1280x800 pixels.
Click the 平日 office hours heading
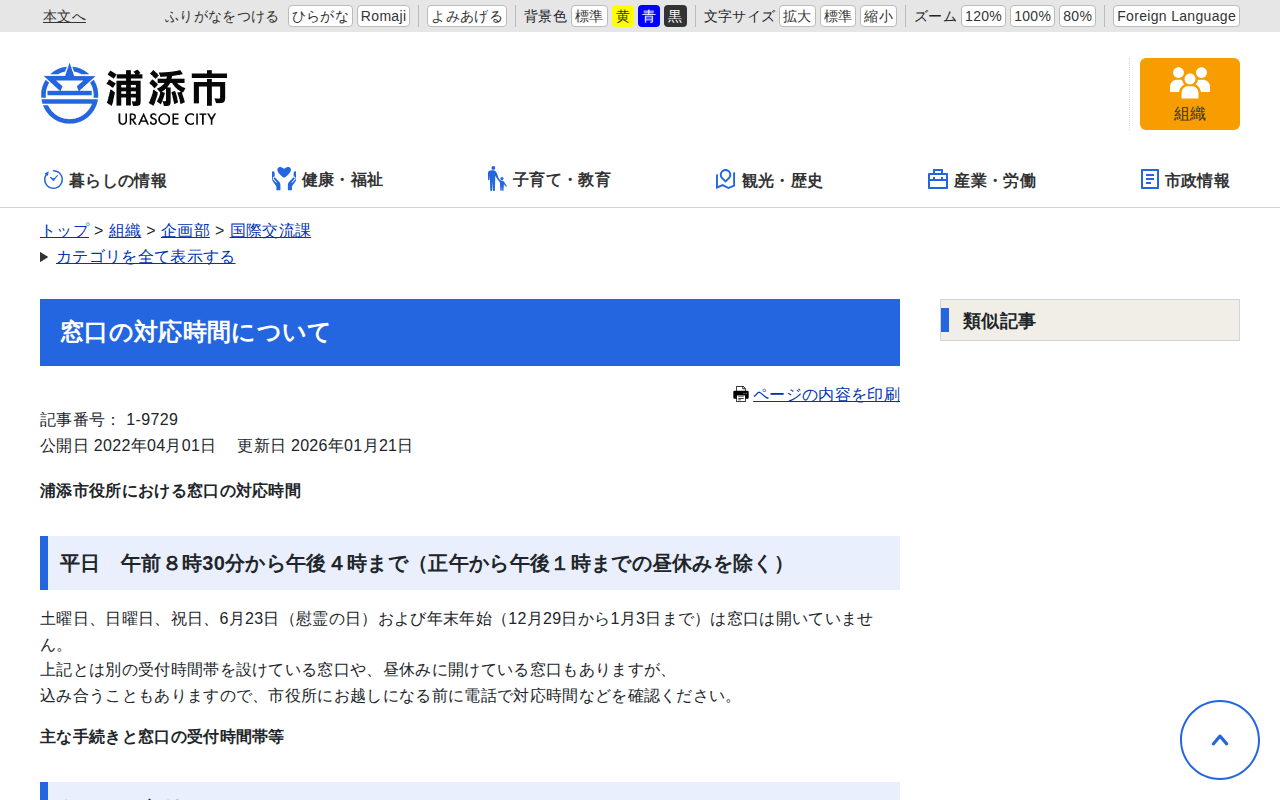(x=470, y=563)
